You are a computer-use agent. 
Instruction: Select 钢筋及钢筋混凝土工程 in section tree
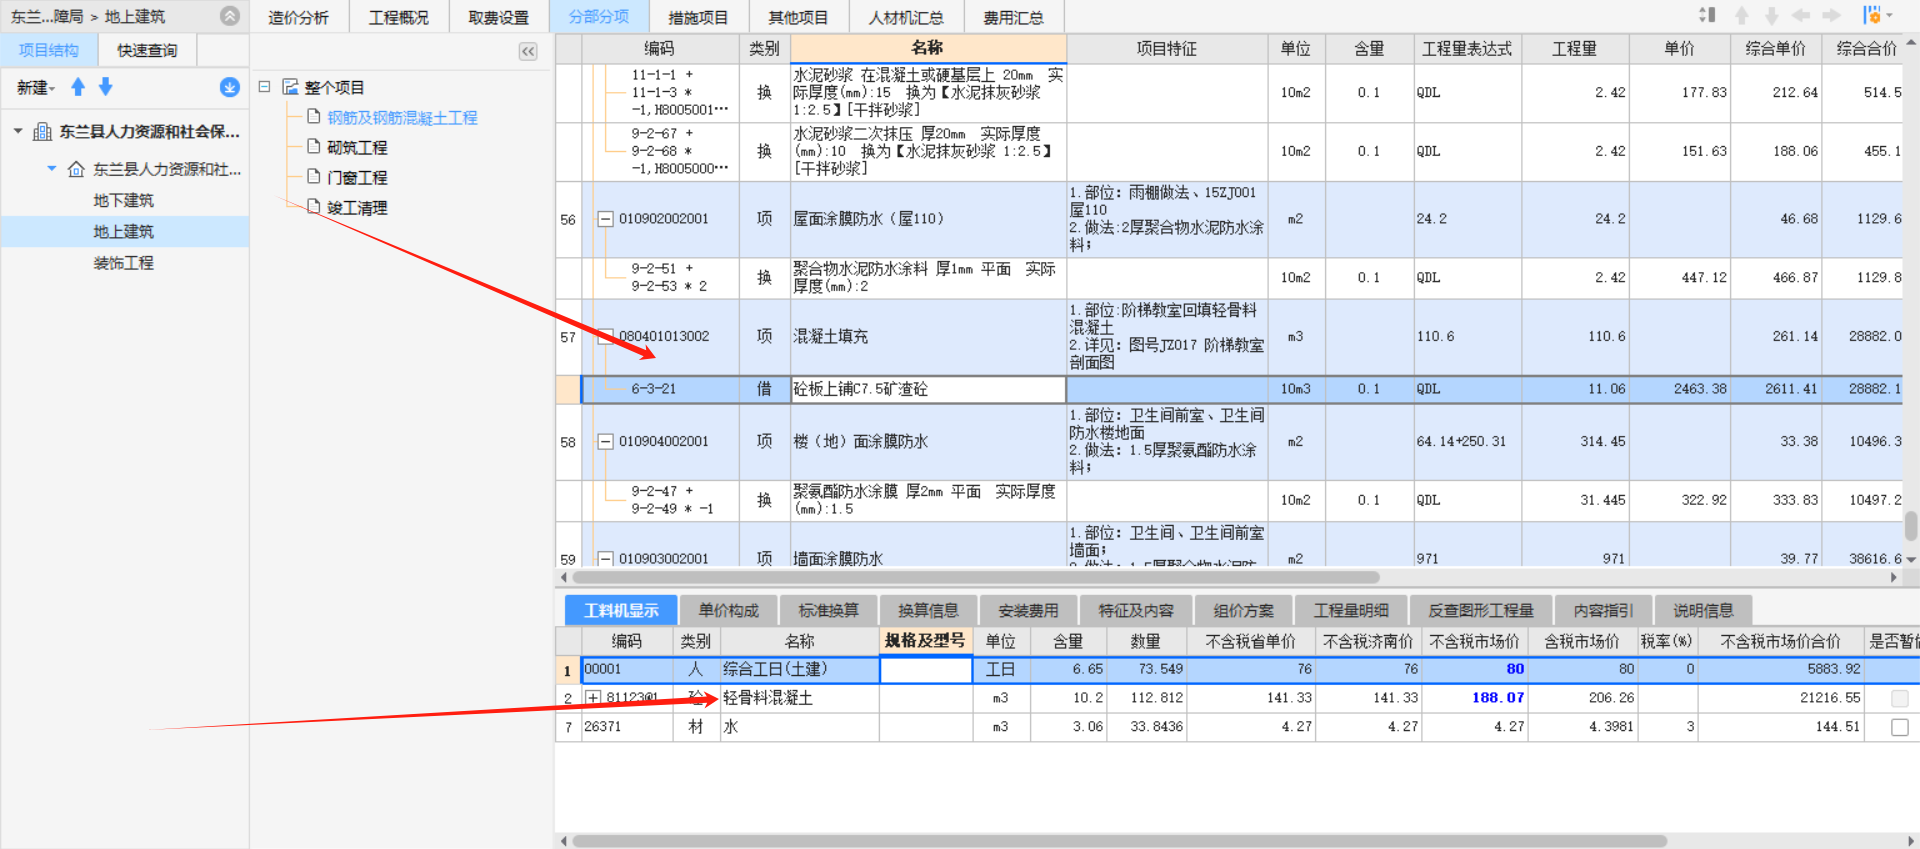click(402, 117)
